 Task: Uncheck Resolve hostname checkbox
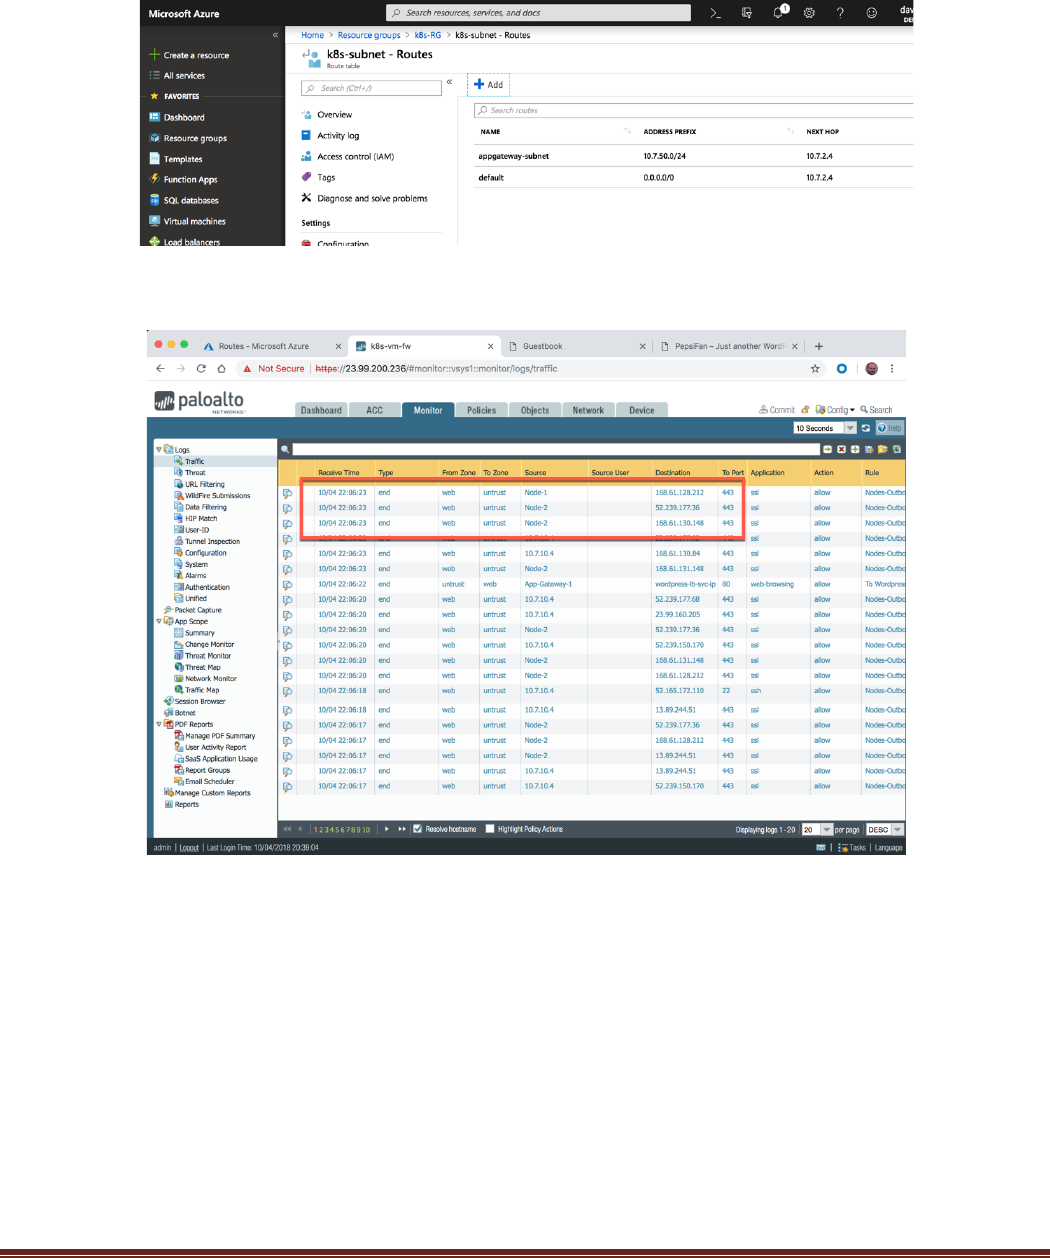[418, 829]
